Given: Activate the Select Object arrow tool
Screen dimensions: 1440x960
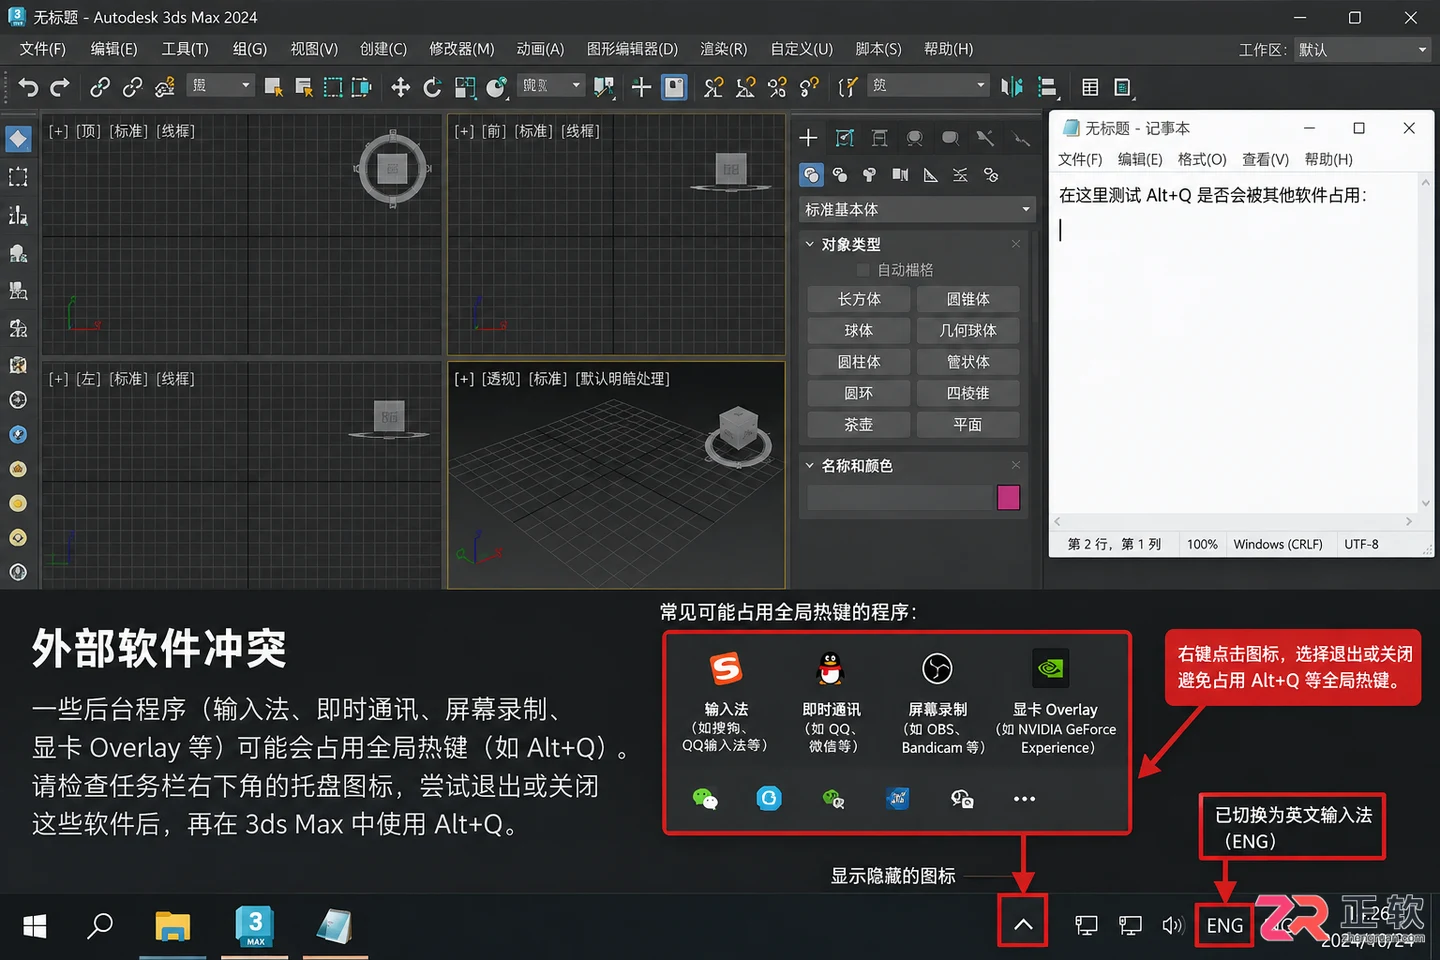Looking at the screenshot, I should (272, 87).
